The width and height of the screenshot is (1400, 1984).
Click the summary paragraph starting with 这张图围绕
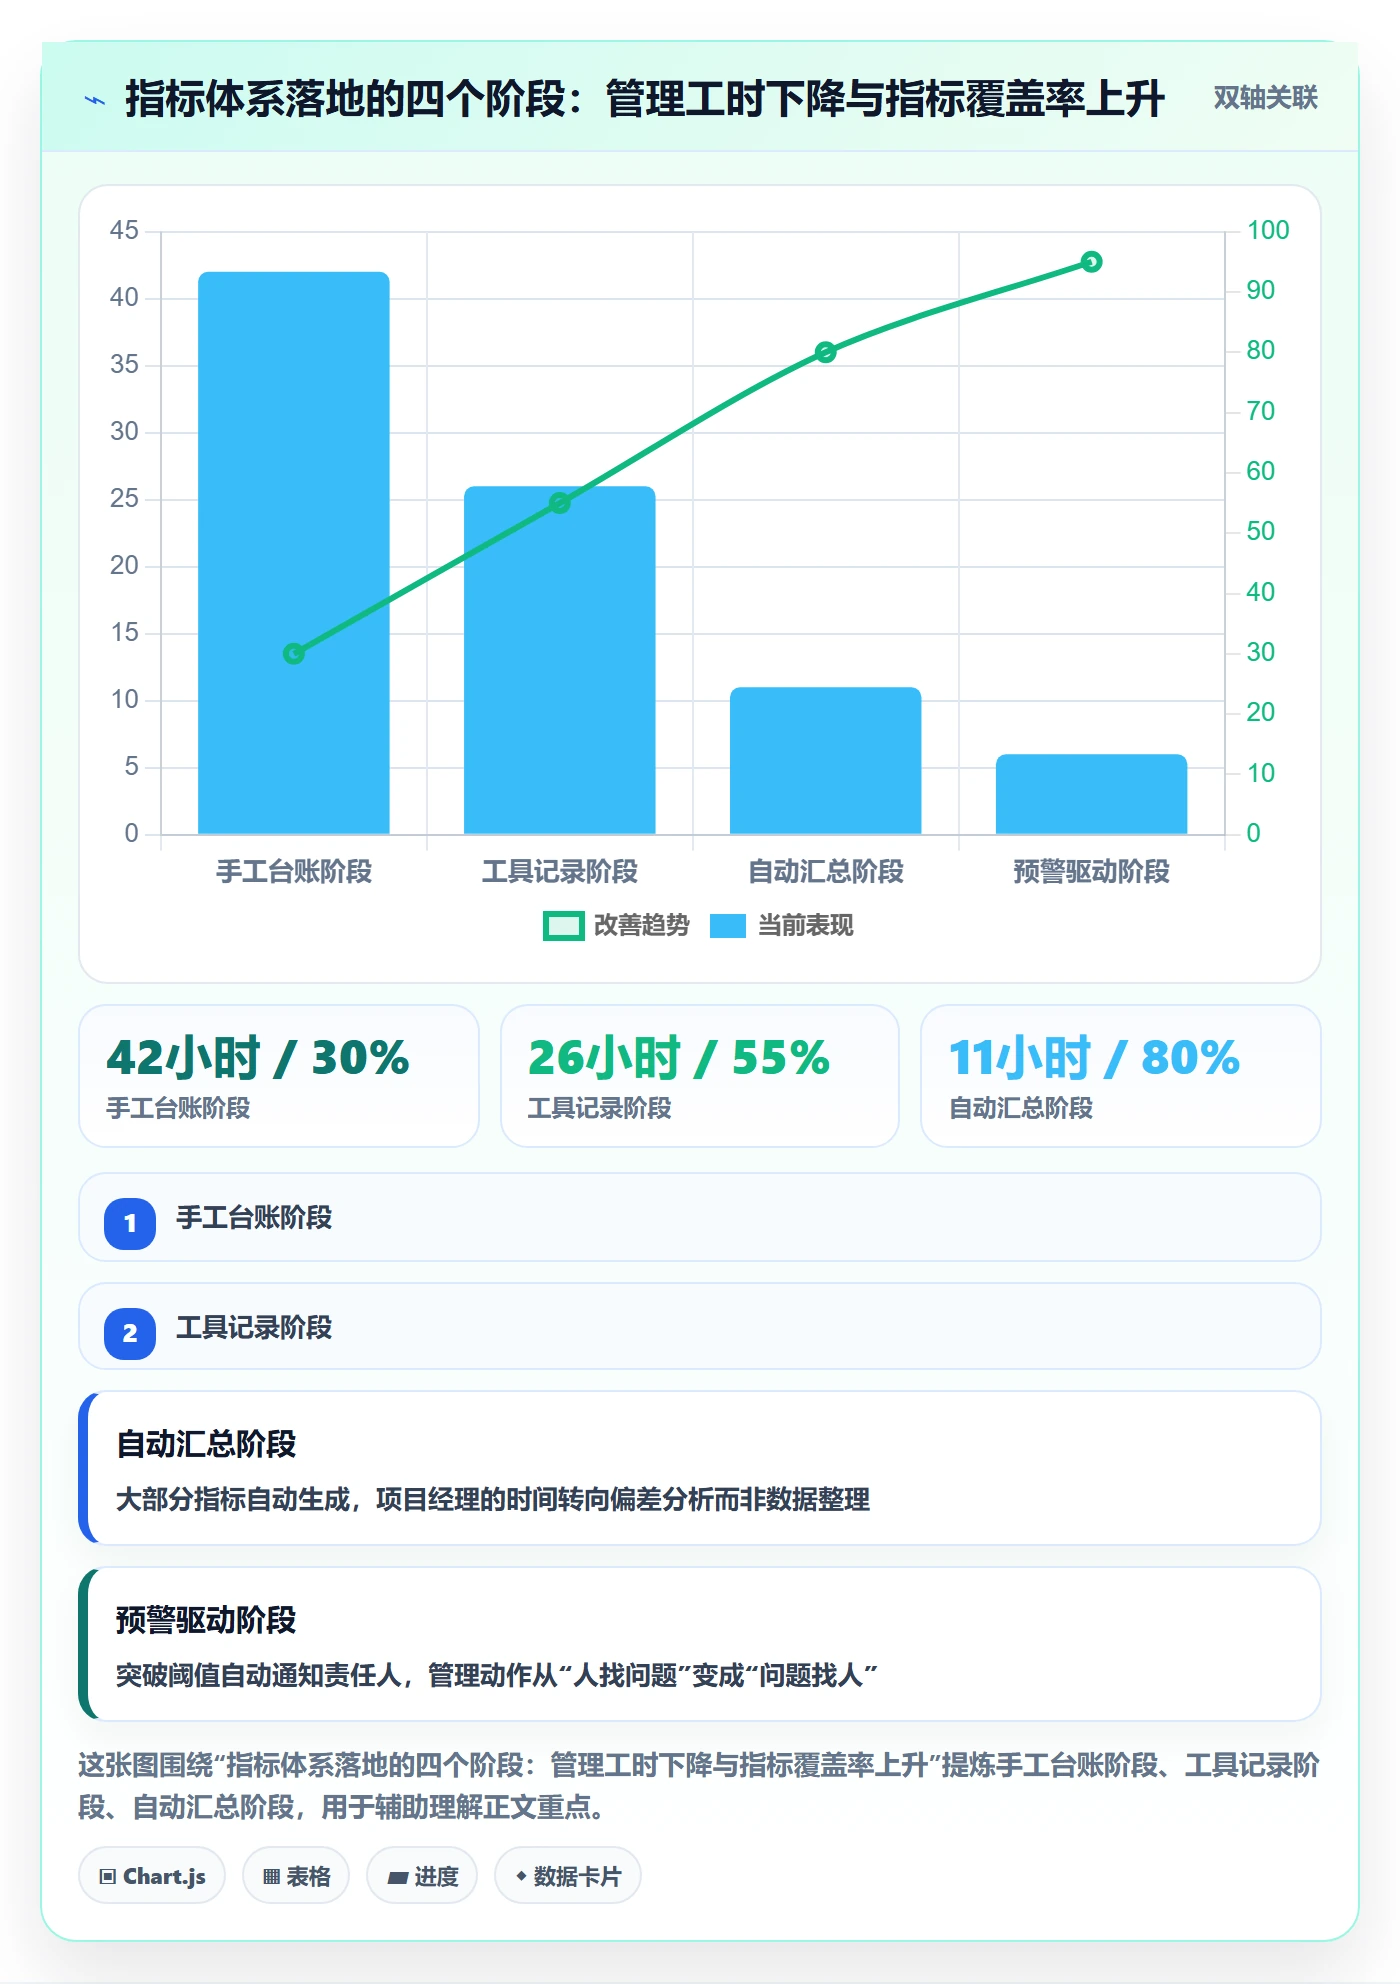click(x=700, y=1786)
